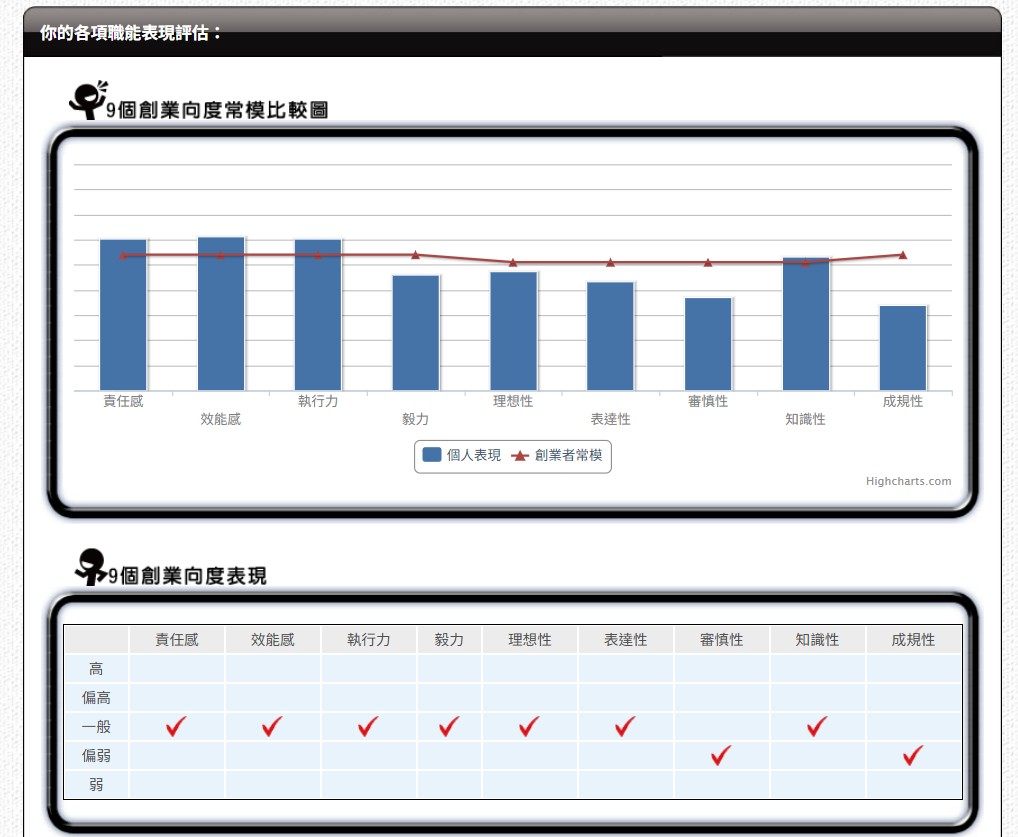Click the 審慎性 blue bar in chart
Screen dimensions: 1018x837
708,343
